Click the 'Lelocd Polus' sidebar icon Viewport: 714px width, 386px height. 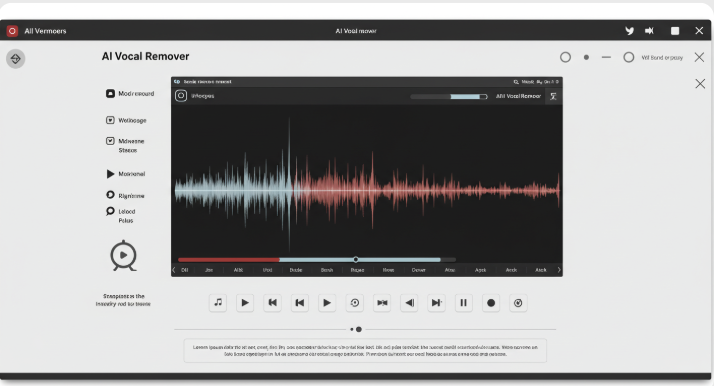pyautogui.click(x=110, y=211)
